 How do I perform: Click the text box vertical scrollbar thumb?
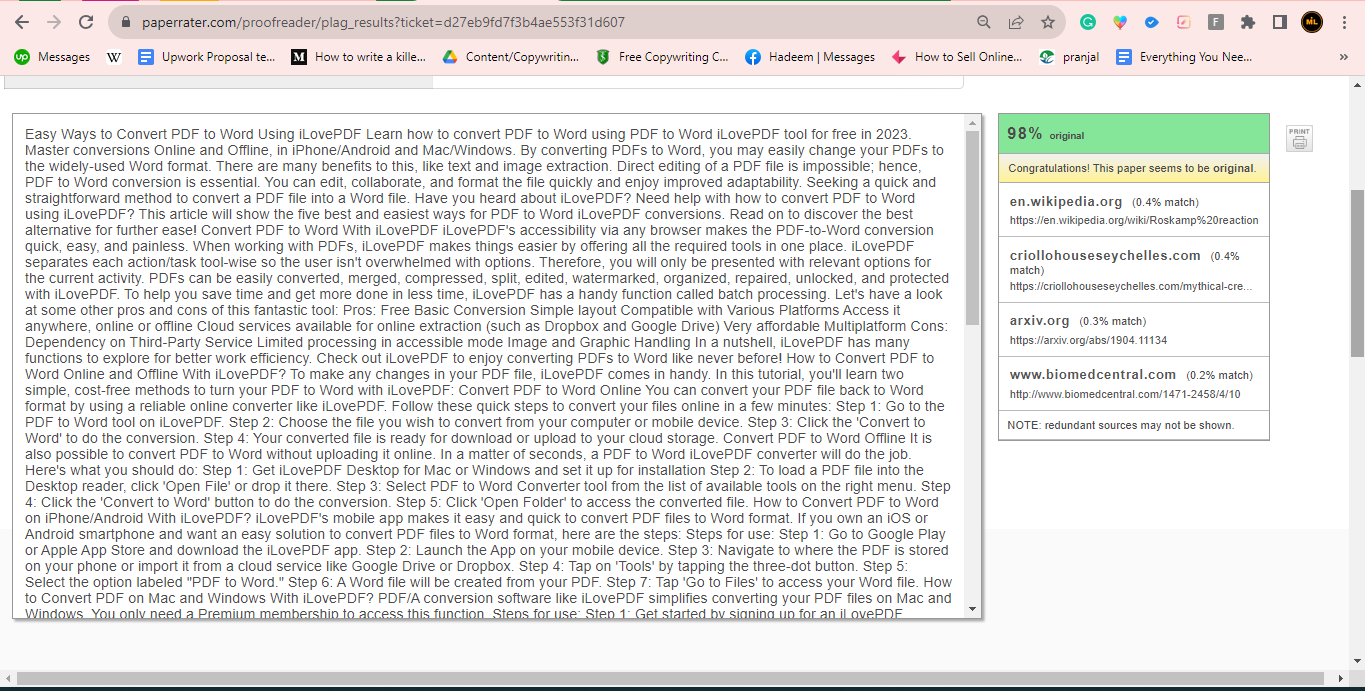pos(973,228)
